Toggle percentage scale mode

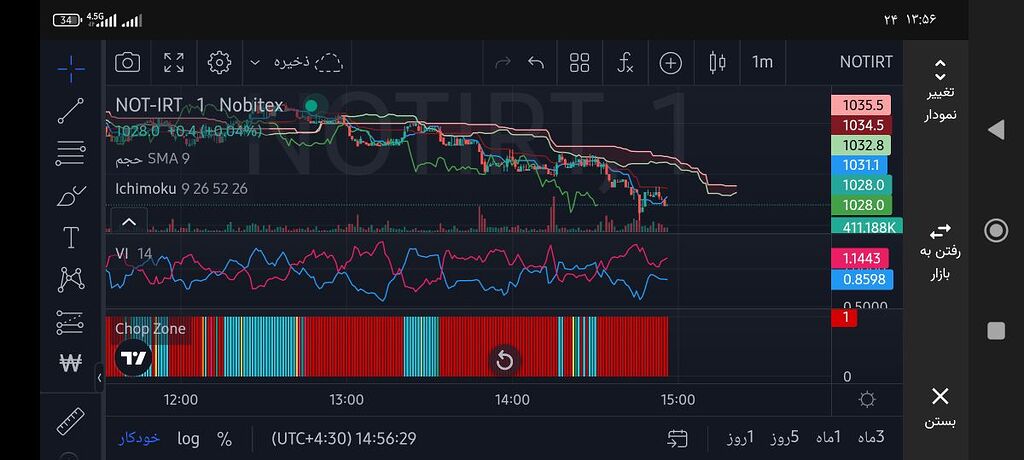(x=224, y=438)
